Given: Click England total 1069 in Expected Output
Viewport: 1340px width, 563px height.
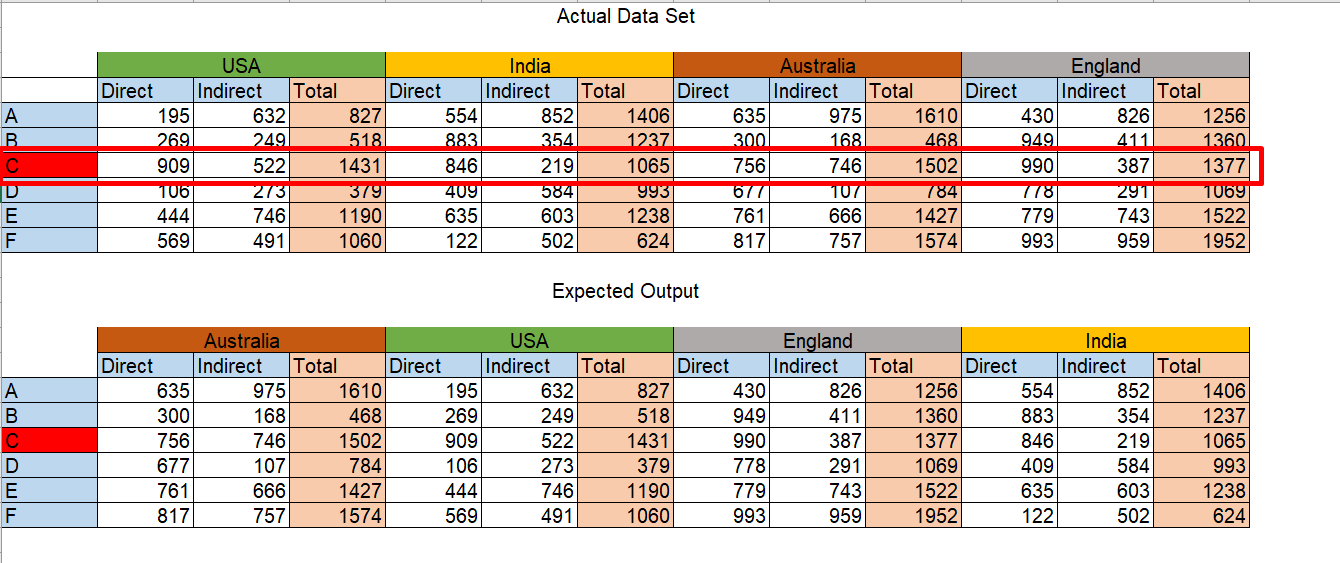Looking at the screenshot, I should 913,465.
